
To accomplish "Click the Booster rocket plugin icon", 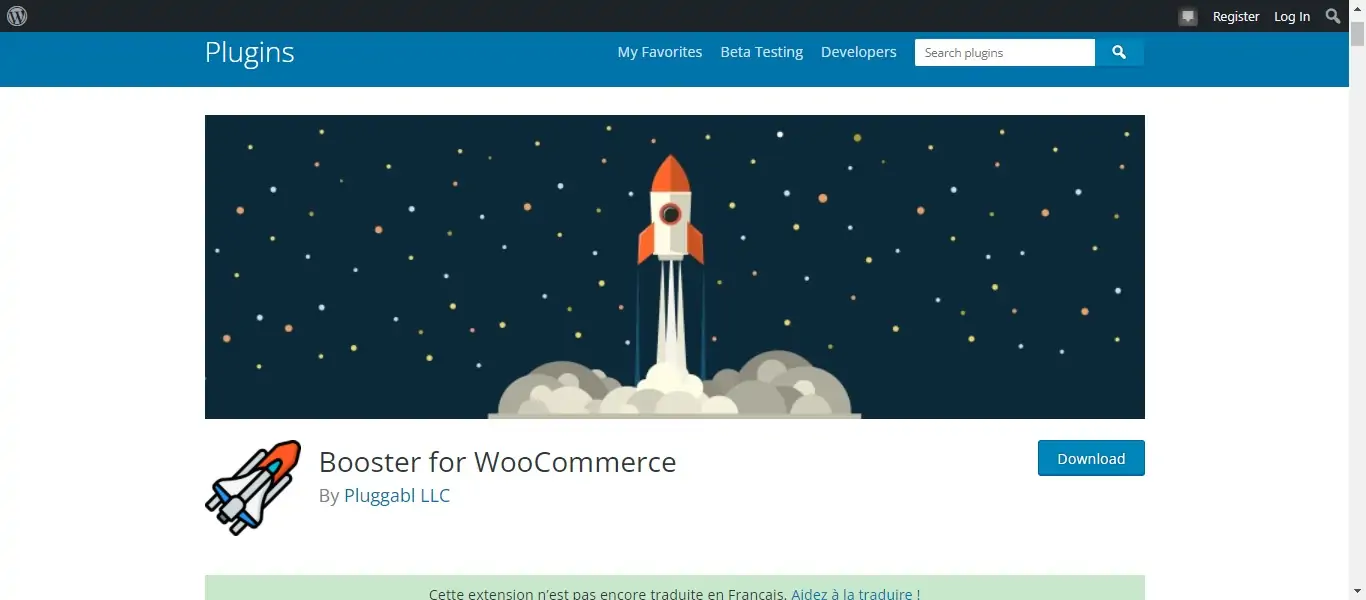I will (x=253, y=488).
